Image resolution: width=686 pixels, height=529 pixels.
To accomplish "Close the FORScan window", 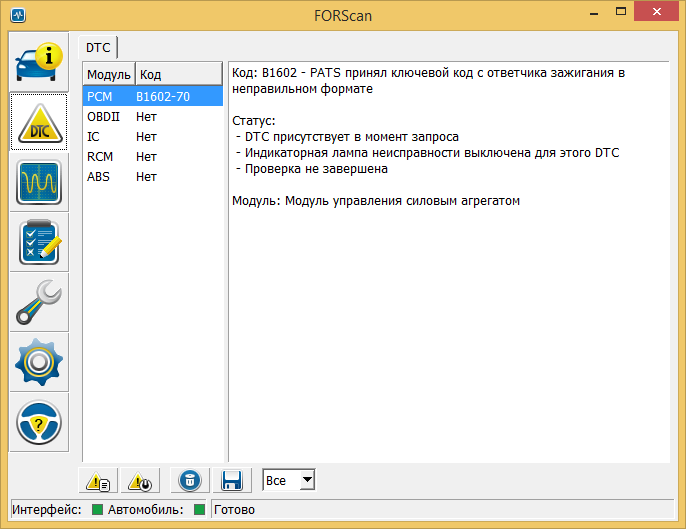I will coord(656,12).
